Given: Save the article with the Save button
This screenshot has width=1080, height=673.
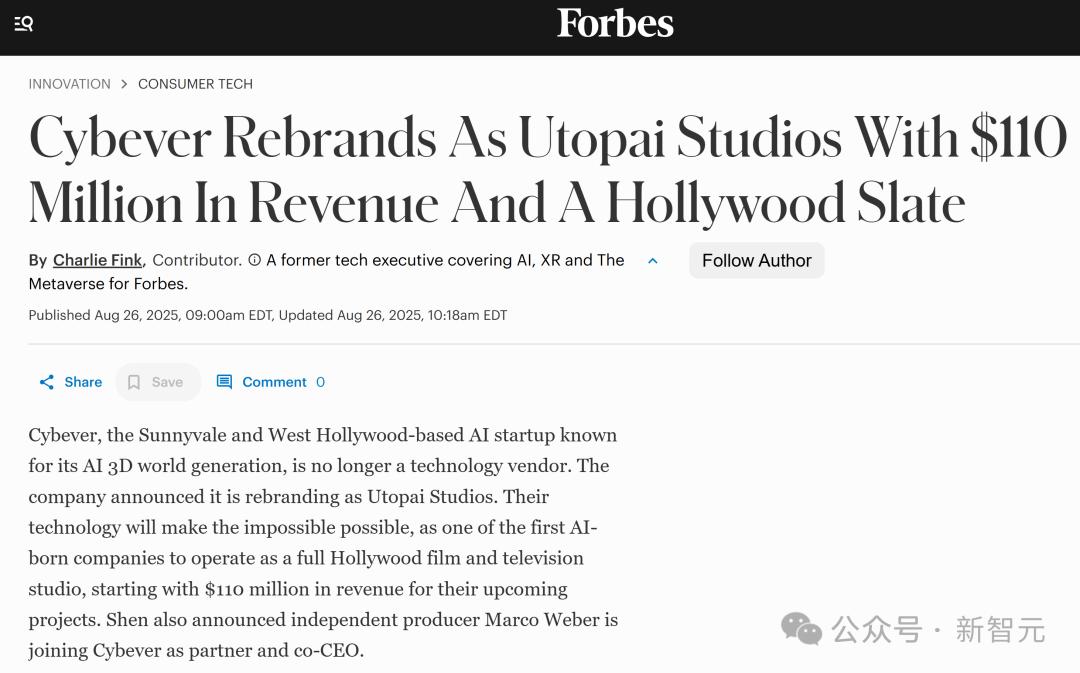Looking at the screenshot, I should tap(158, 382).
